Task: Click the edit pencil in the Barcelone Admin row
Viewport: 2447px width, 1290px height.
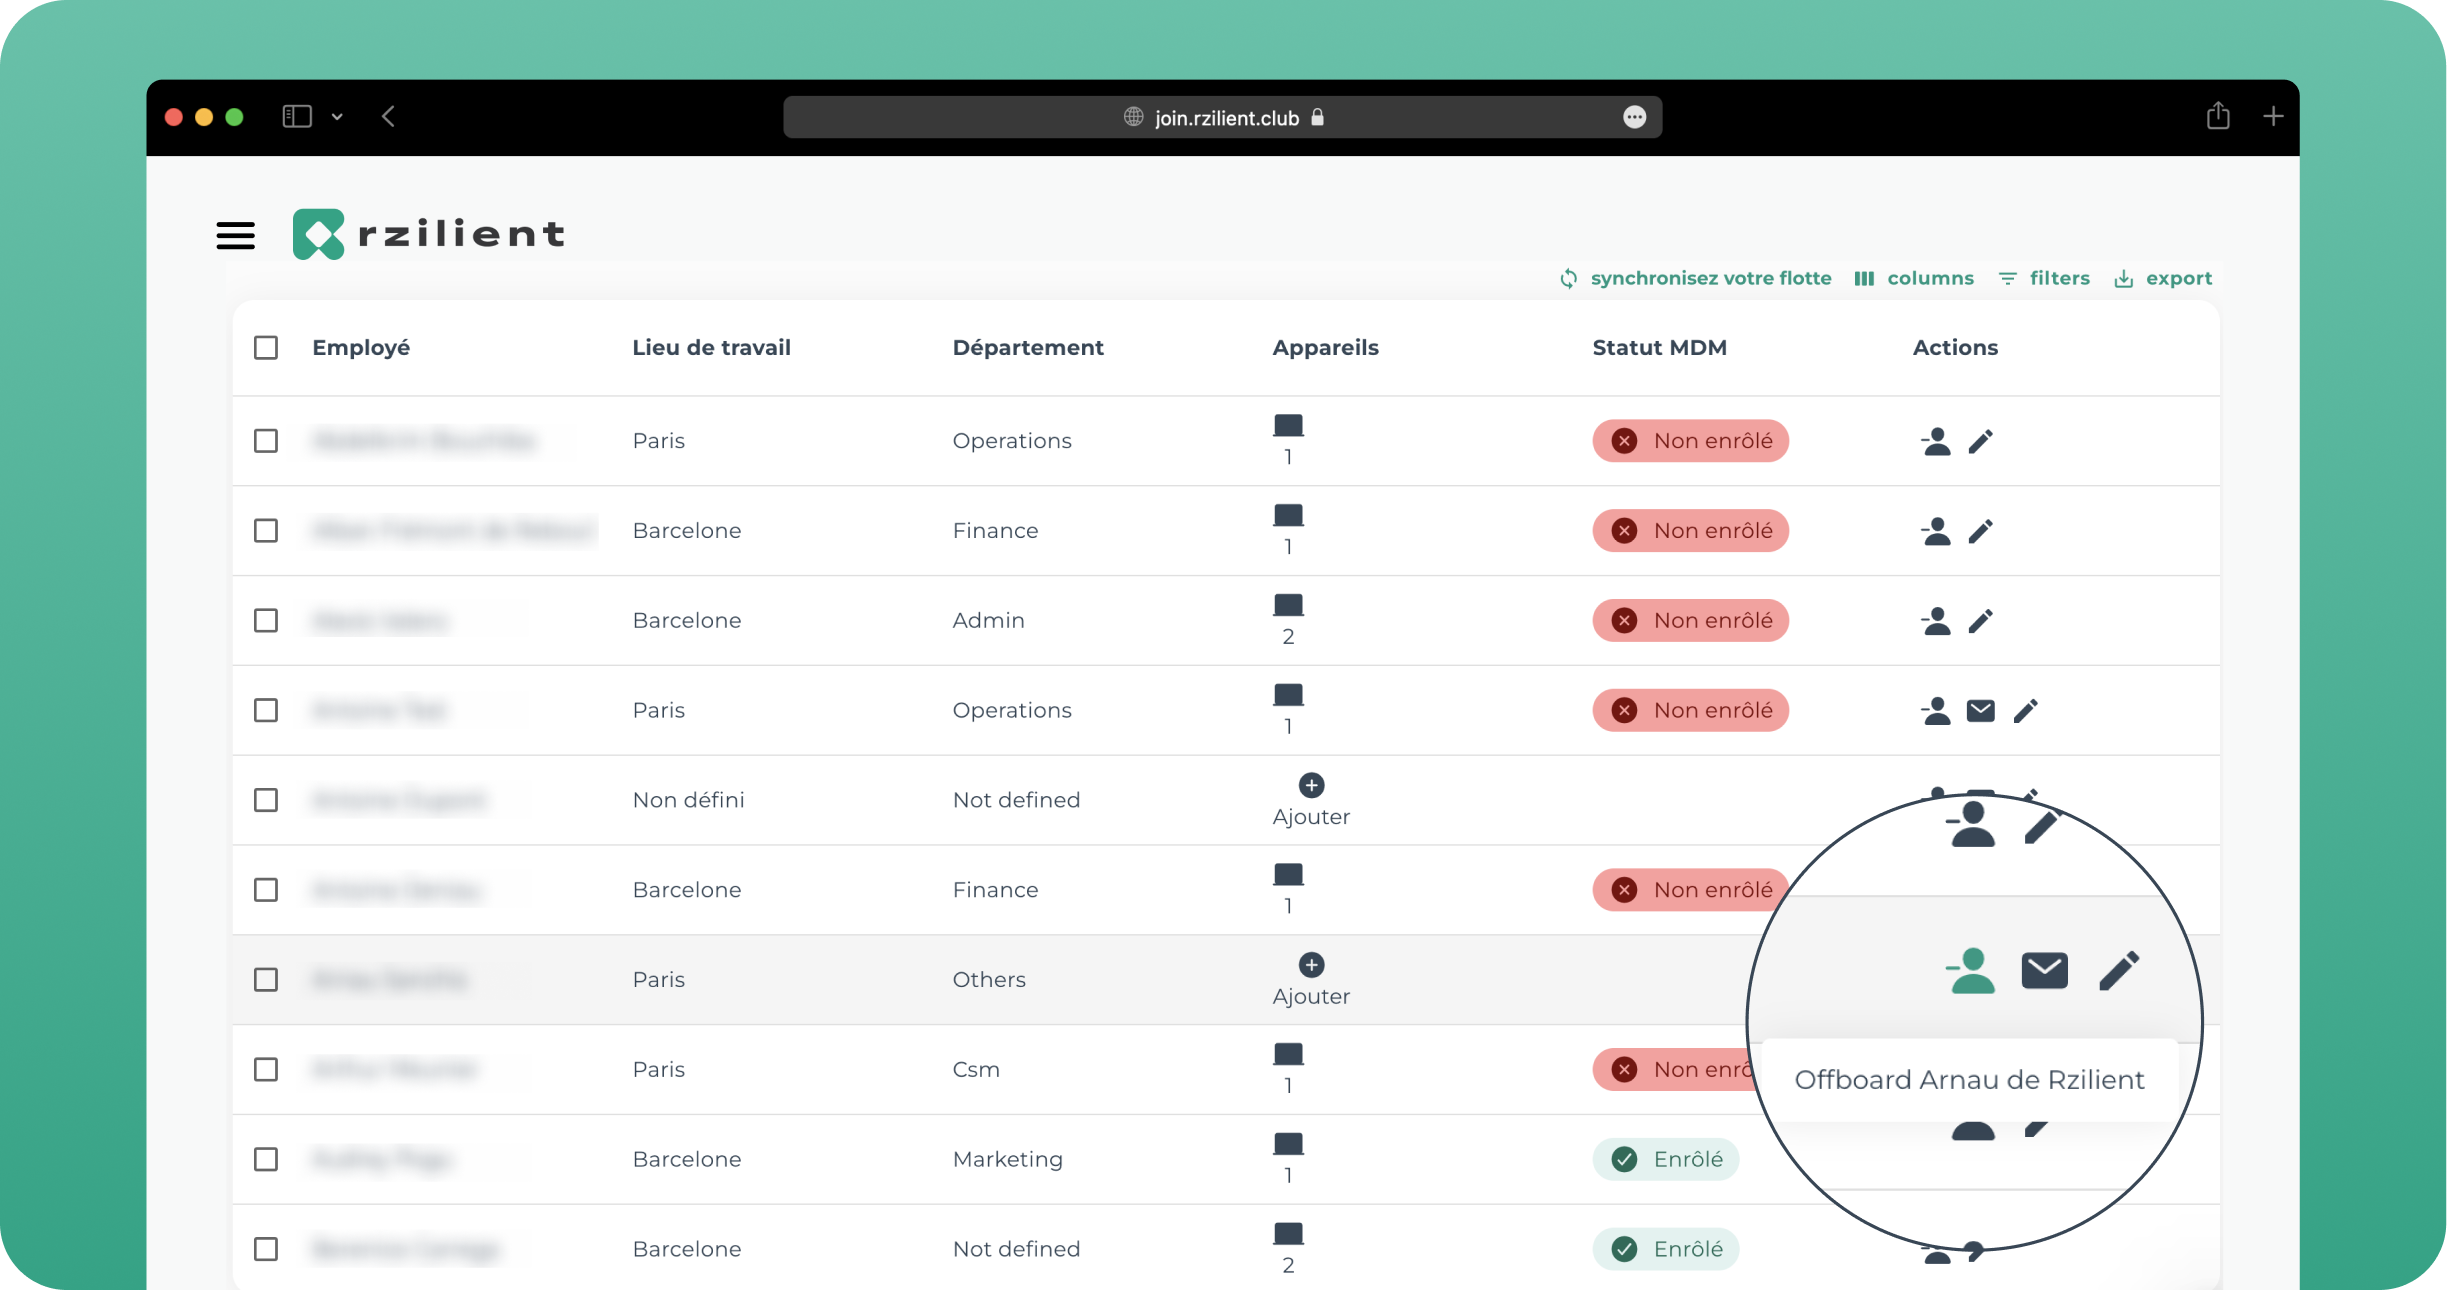Action: coord(1980,621)
